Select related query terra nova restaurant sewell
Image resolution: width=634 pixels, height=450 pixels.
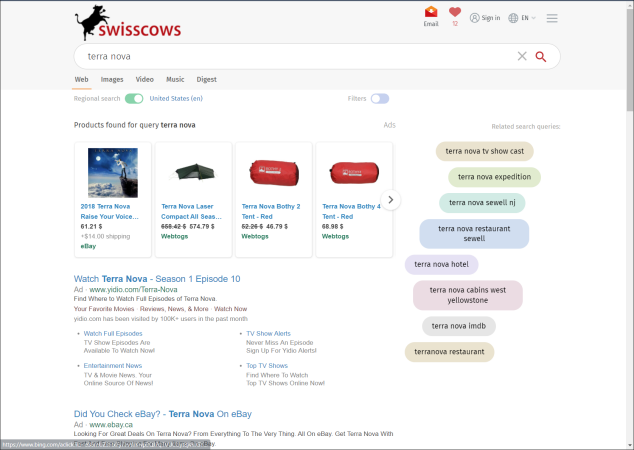[474, 234]
